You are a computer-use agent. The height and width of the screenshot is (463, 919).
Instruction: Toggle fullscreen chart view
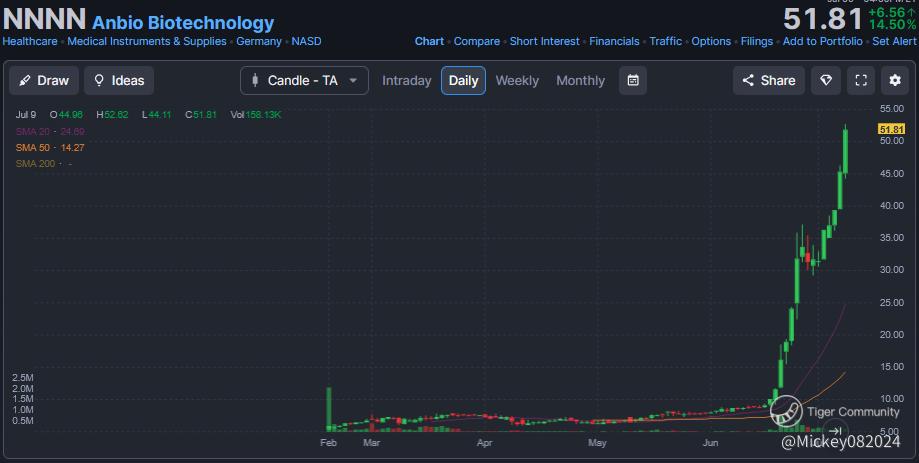click(861, 80)
